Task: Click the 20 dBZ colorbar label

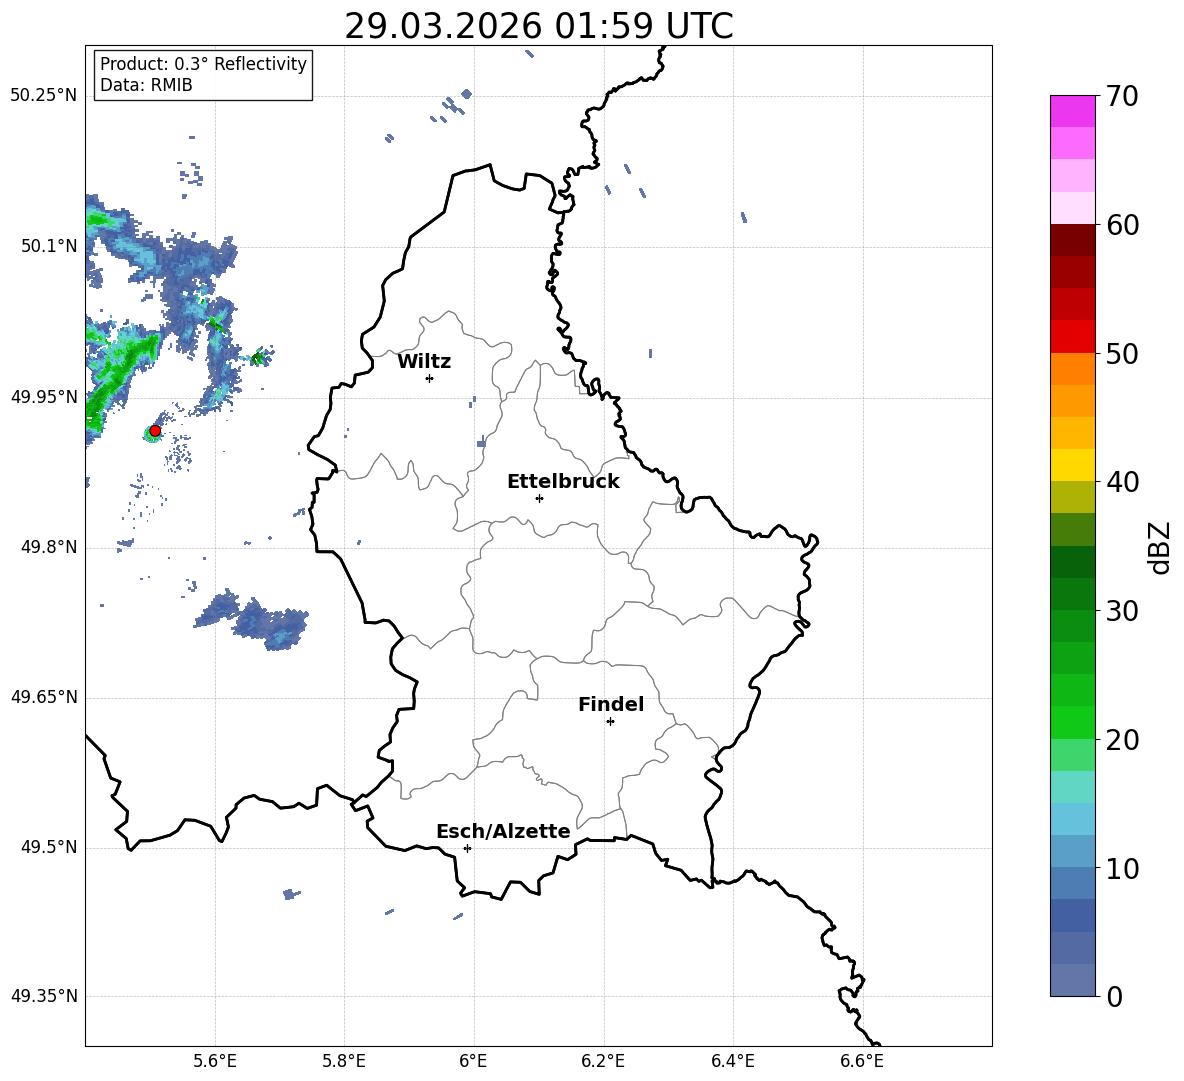Action: coord(1122,740)
